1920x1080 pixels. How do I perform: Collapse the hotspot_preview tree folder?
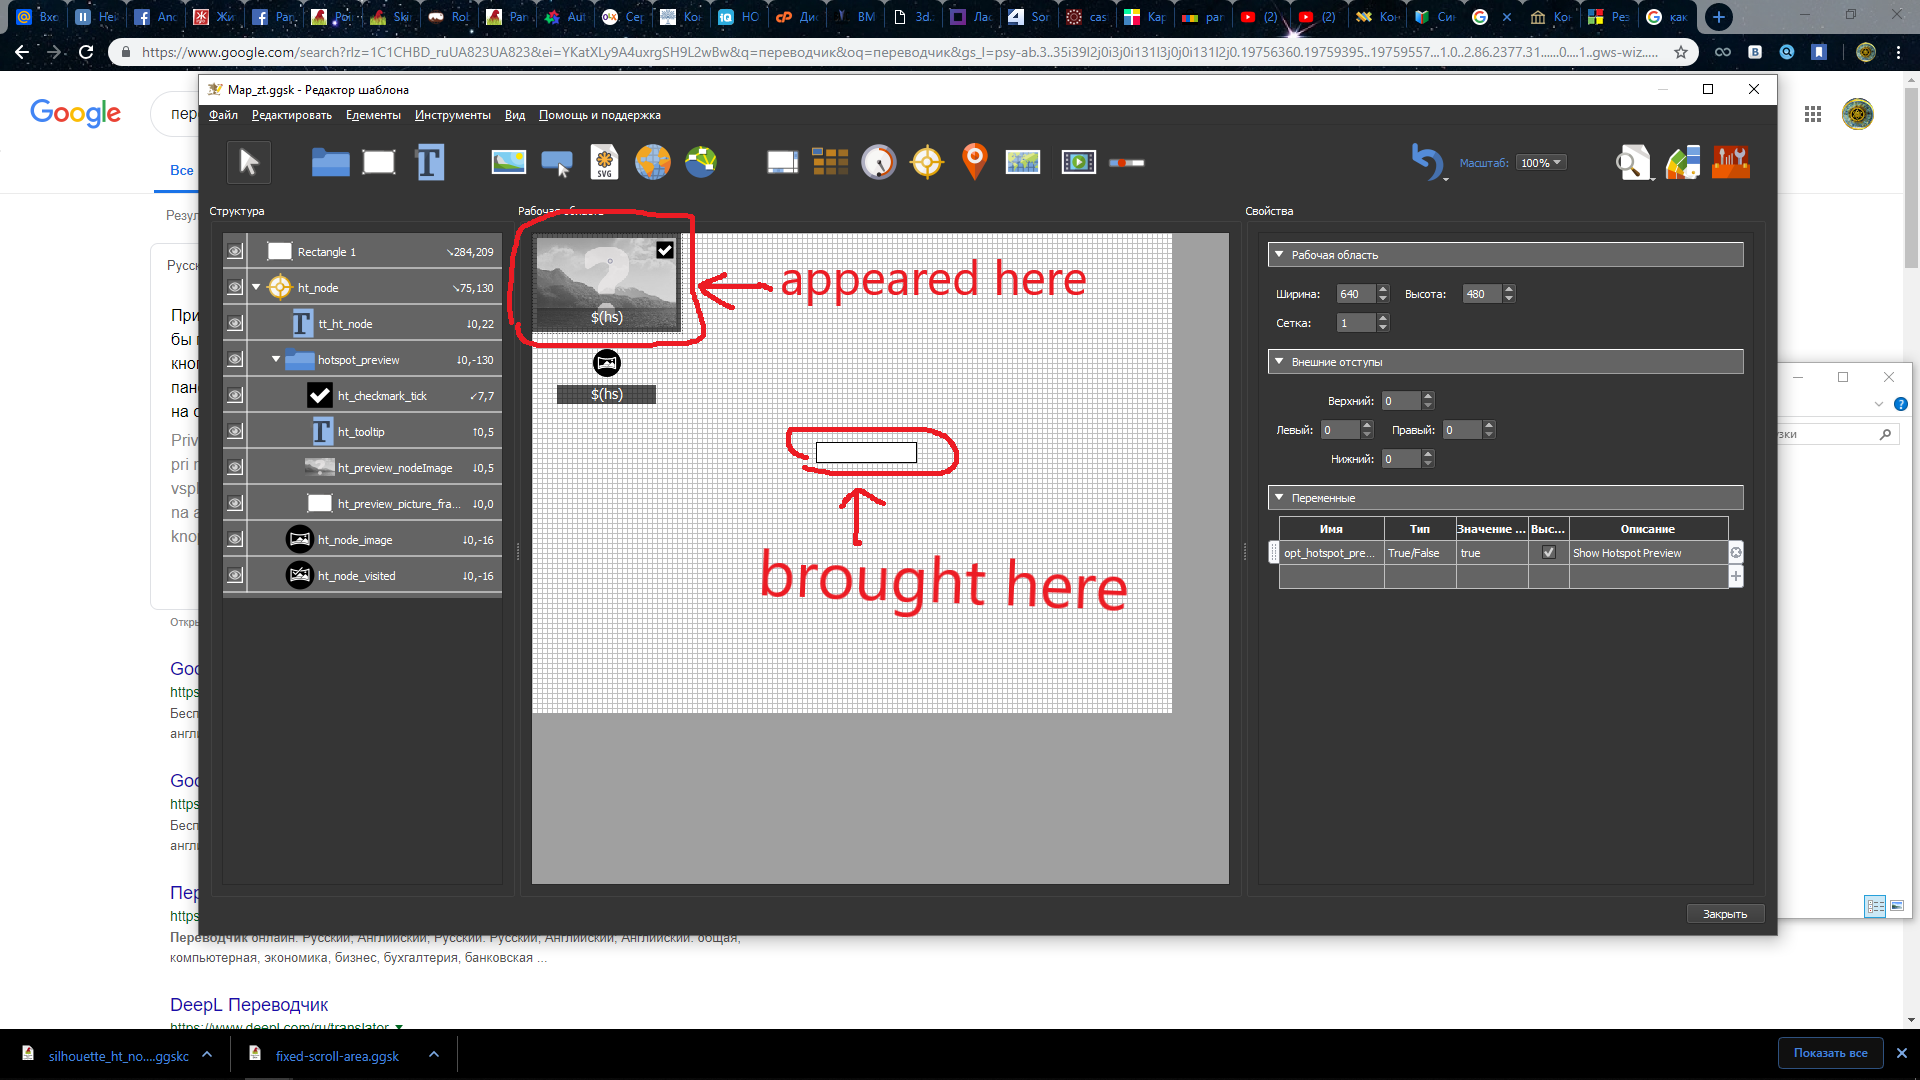(x=276, y=360)
